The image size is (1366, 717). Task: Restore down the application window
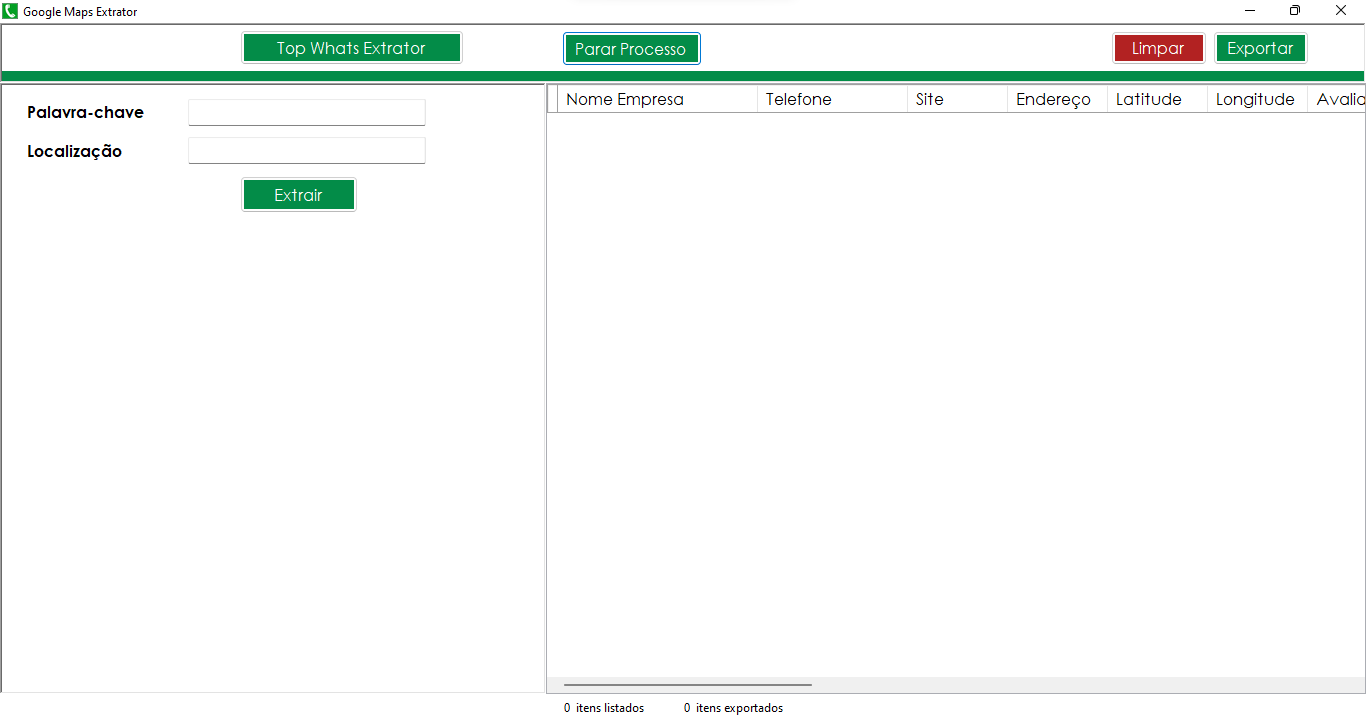(1295, 11)
